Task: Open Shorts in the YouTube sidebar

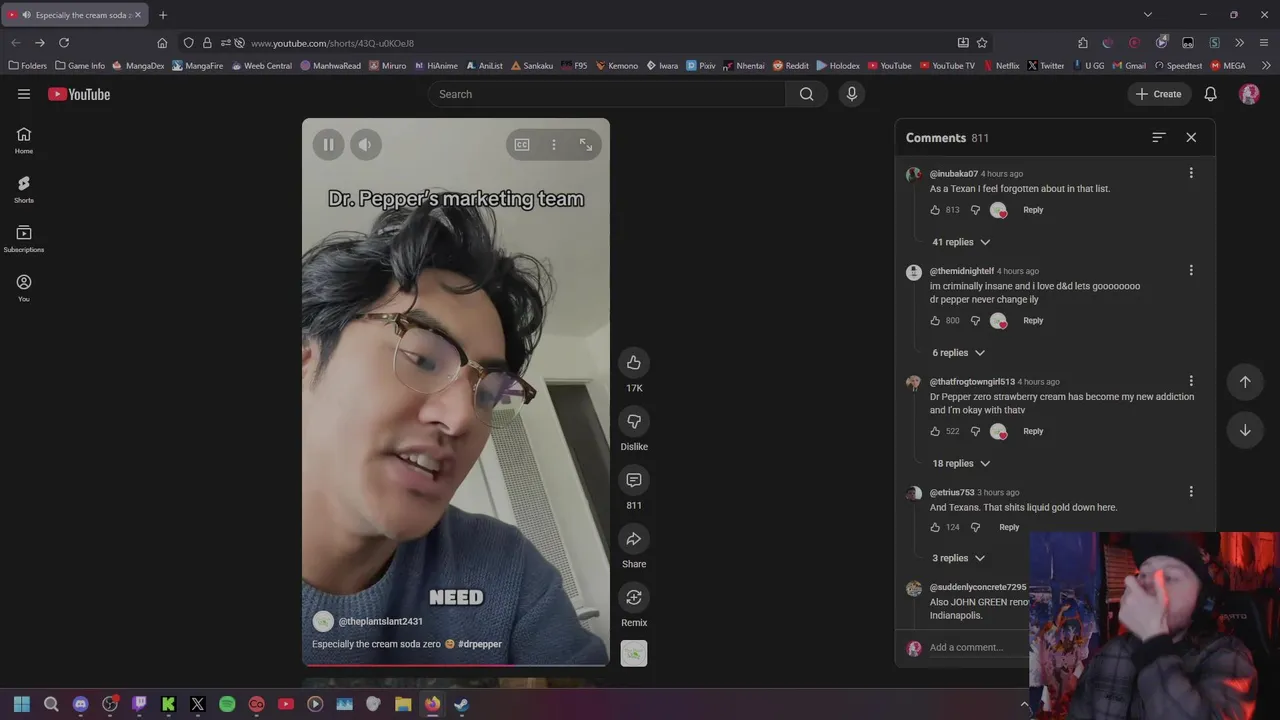Action: point(24,190)
